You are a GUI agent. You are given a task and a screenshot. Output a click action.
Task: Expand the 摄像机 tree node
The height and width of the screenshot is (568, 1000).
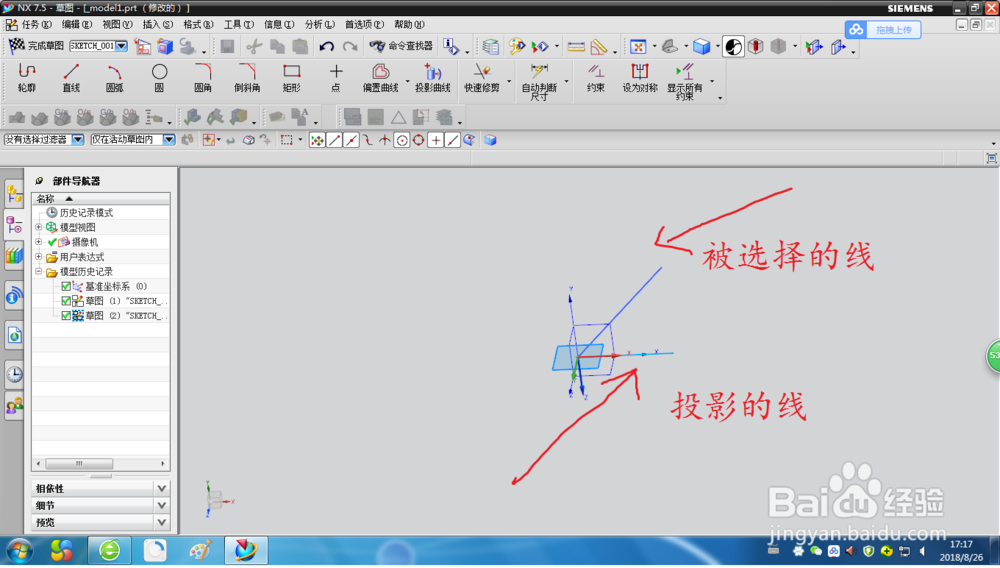pyautogui.click(x=38, y=242)
